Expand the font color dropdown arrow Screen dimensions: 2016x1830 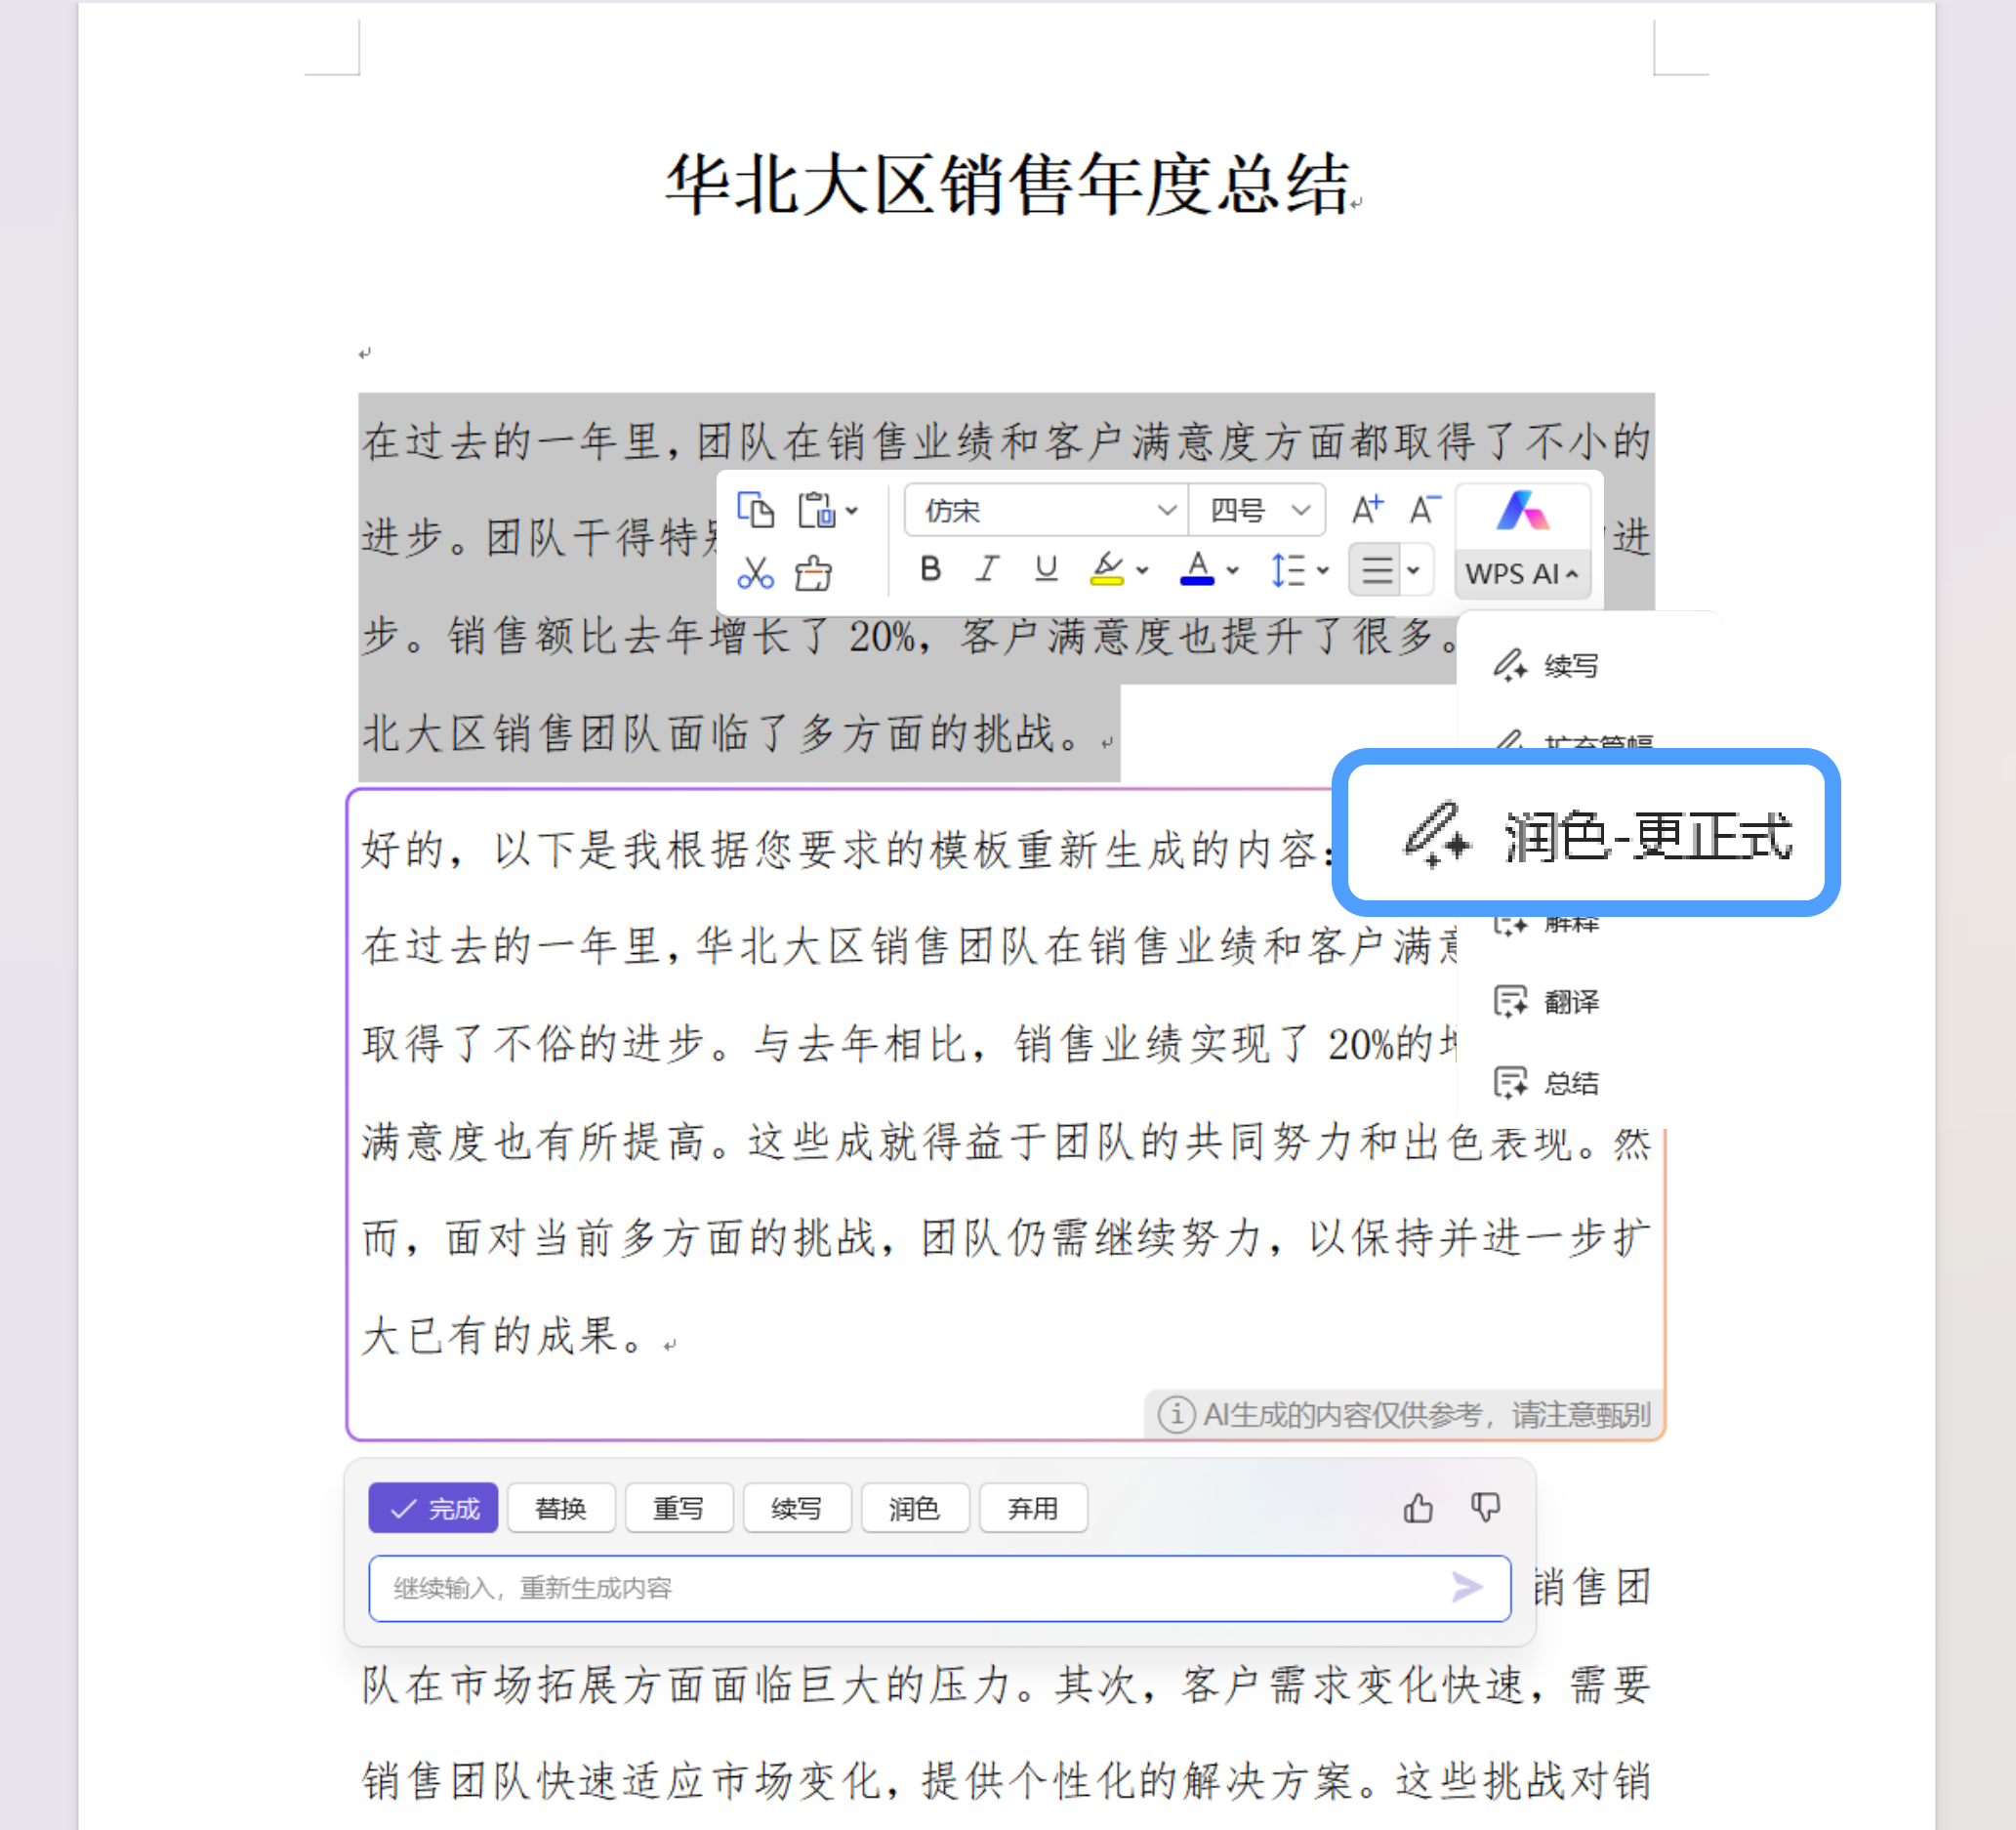pos(1233,571)
